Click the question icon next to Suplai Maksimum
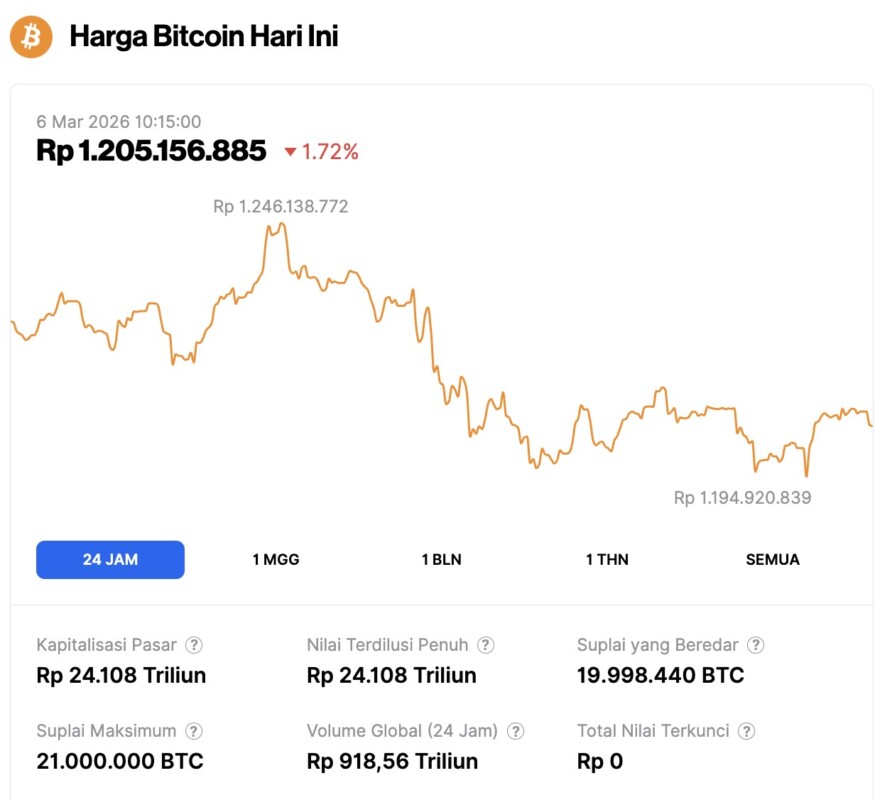This screenshot has height=800, width=875. click(x=194, y=732)
